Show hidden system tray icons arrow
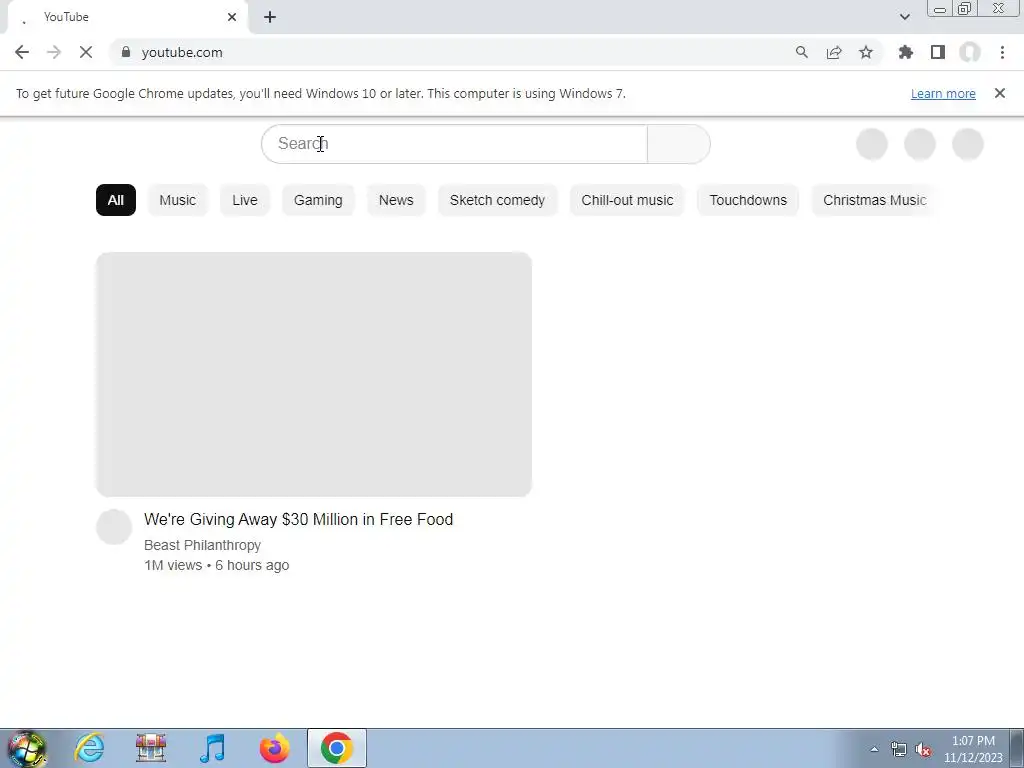 click(x=874, y=750)
